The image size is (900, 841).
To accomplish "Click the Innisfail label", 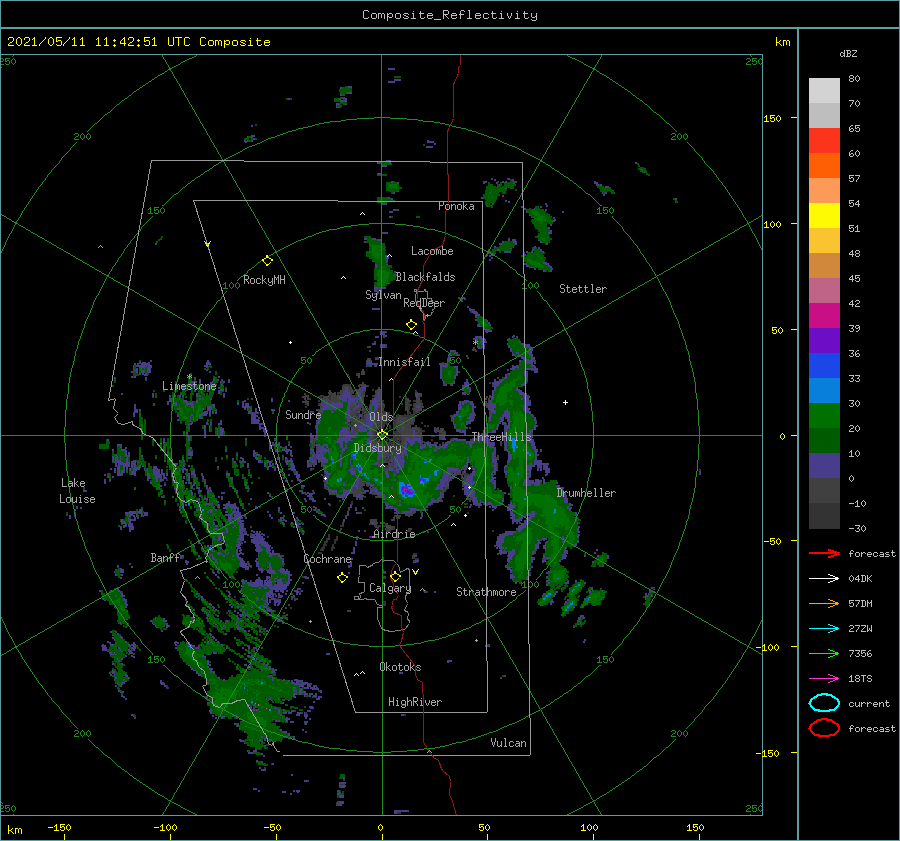I will (x=404, y=362).
